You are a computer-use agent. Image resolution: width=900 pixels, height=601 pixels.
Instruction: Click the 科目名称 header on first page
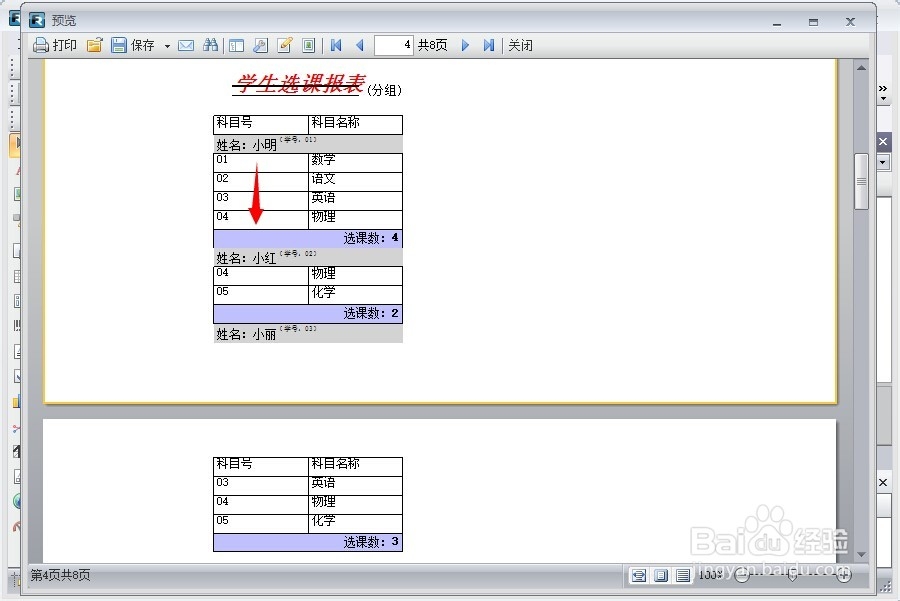[x=356, y=124]
